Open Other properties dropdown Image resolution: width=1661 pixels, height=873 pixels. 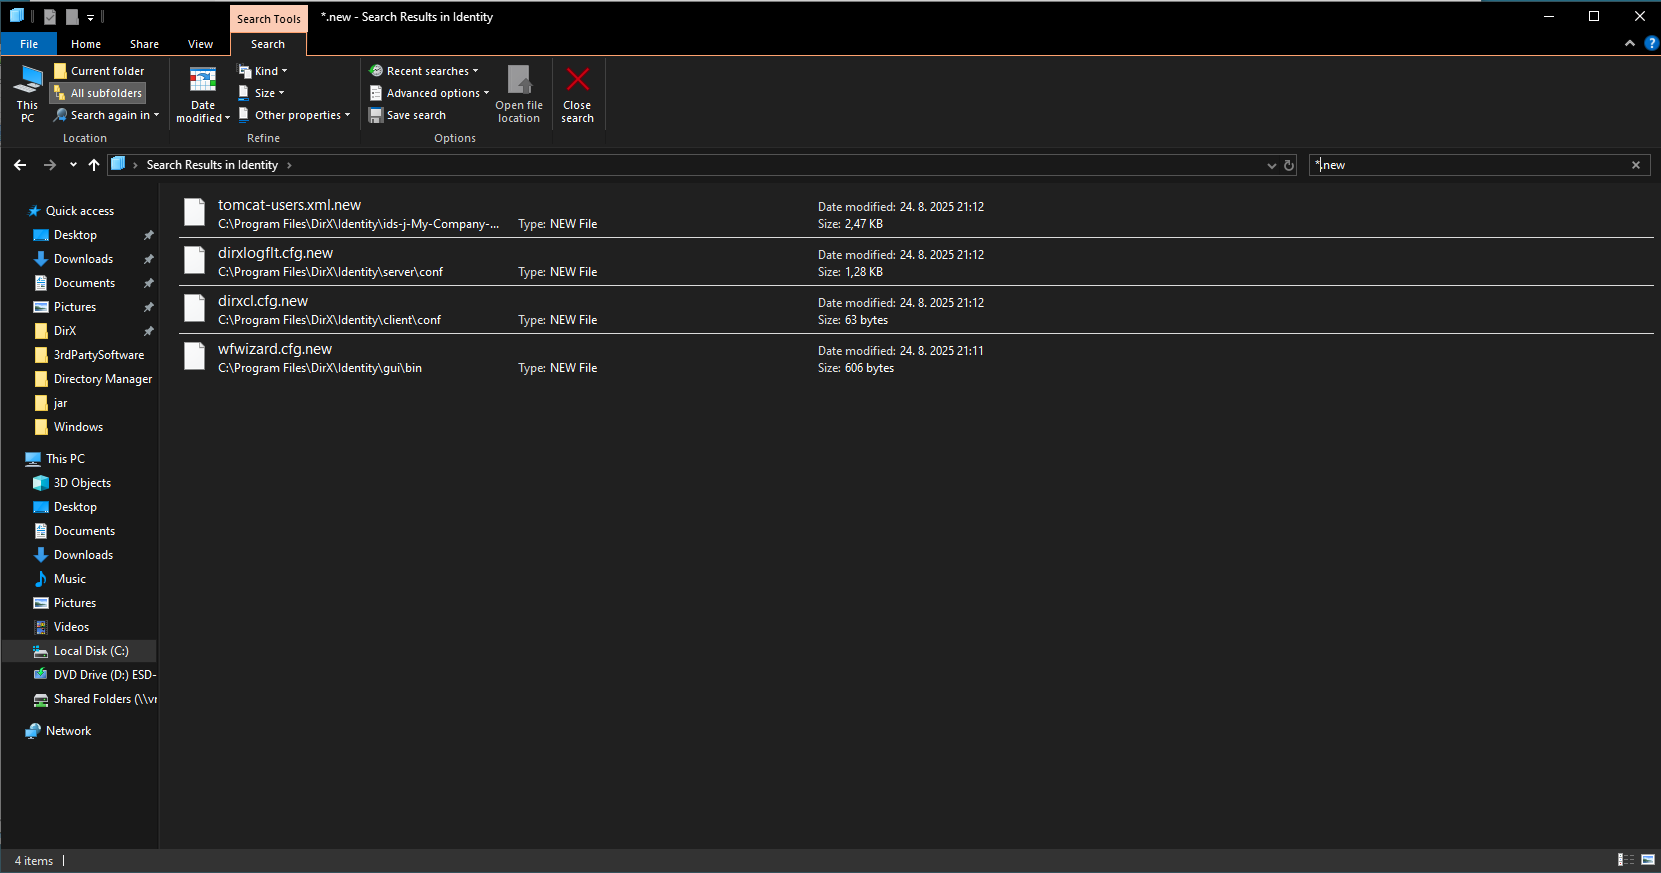(294, 115)
